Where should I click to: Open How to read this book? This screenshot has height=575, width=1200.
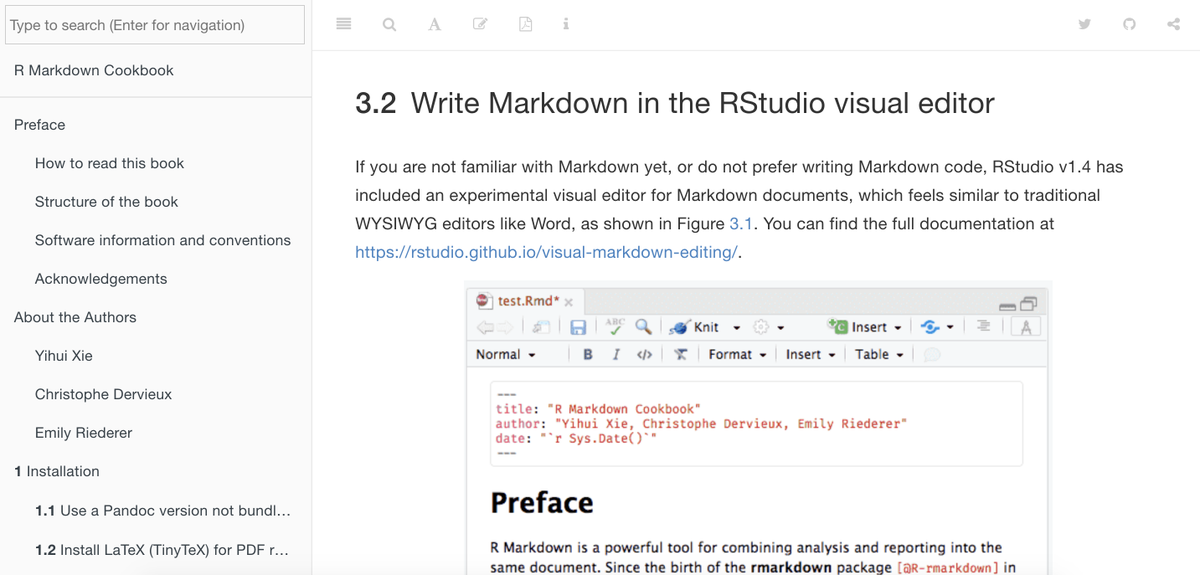coord(110,163)
